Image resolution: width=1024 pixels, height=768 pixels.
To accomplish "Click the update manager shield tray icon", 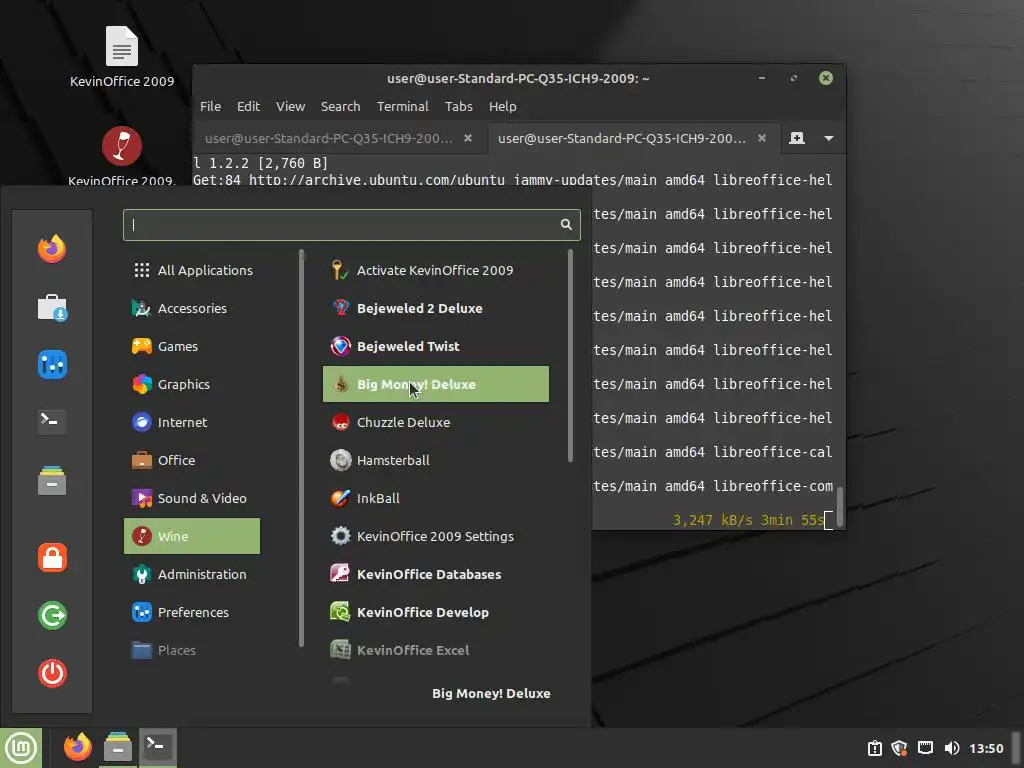I will click(x=899, y=748).
